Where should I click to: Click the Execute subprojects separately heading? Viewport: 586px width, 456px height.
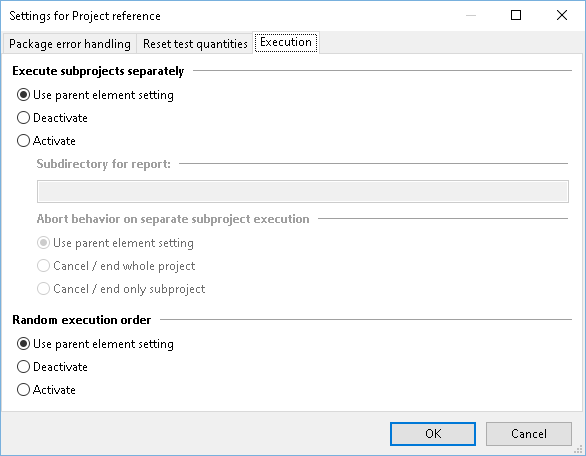pos(98,71)
